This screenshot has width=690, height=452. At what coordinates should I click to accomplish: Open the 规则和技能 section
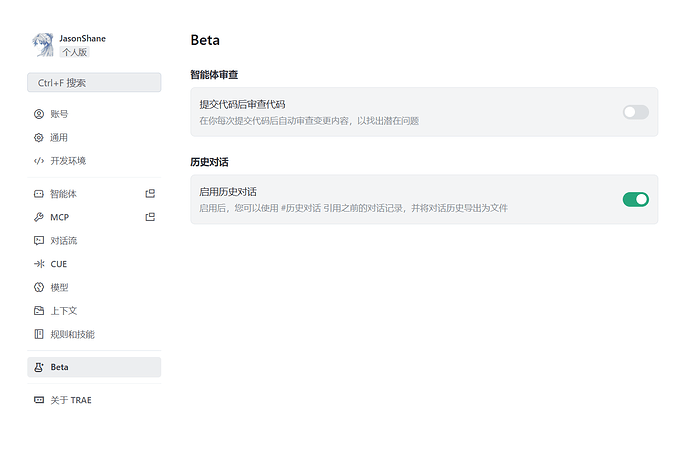tap(94, 334)
